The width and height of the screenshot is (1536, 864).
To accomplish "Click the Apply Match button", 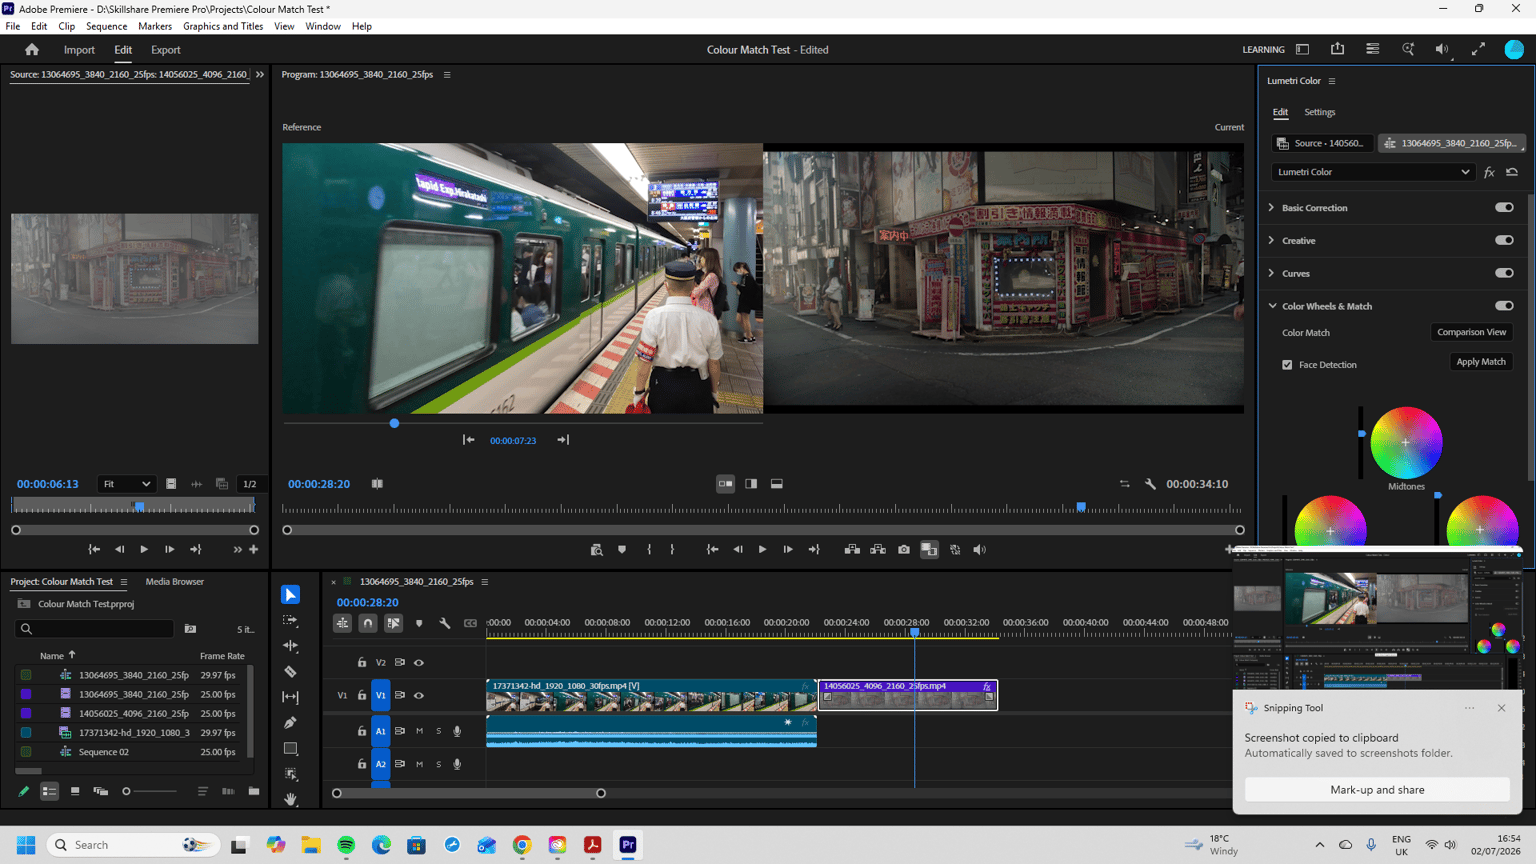I will (1481, 362).
